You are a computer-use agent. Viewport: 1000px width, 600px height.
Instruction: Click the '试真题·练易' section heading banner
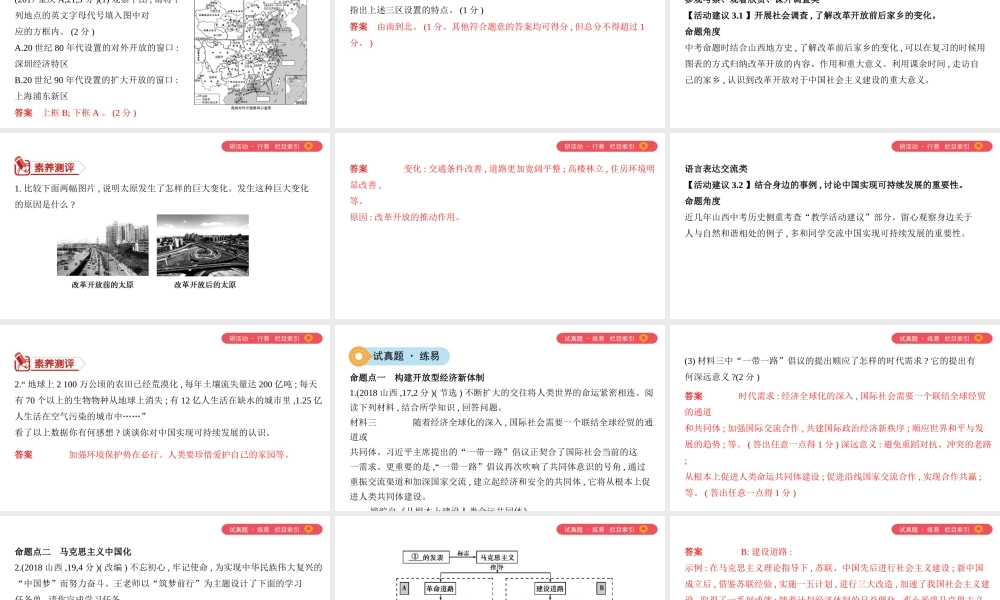[x=399, y=356]
